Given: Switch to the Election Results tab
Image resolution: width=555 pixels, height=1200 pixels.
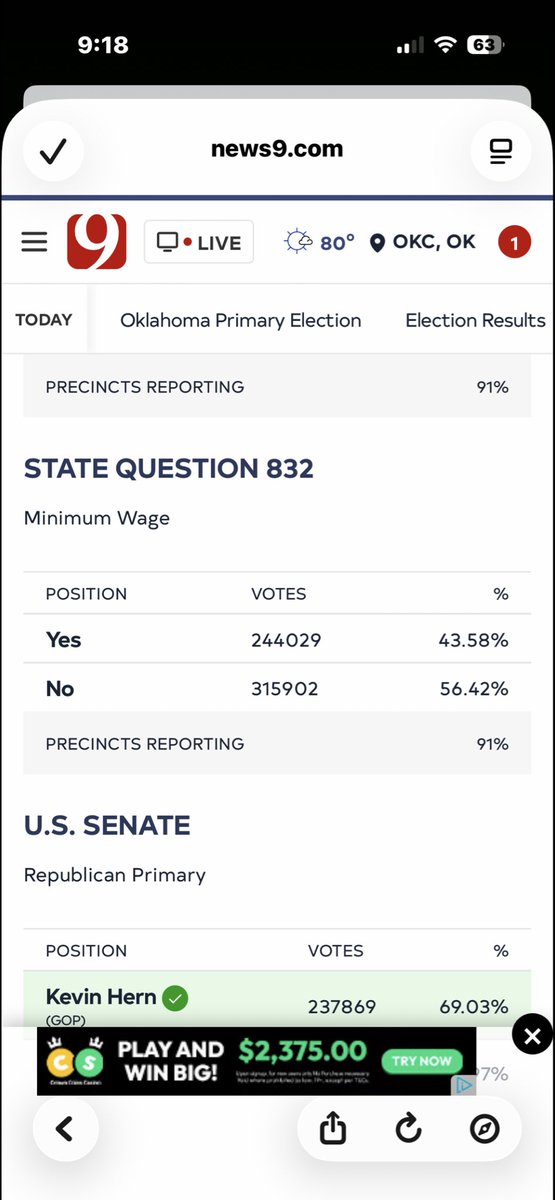Looking at the screenshot, I should click(475, 321).
